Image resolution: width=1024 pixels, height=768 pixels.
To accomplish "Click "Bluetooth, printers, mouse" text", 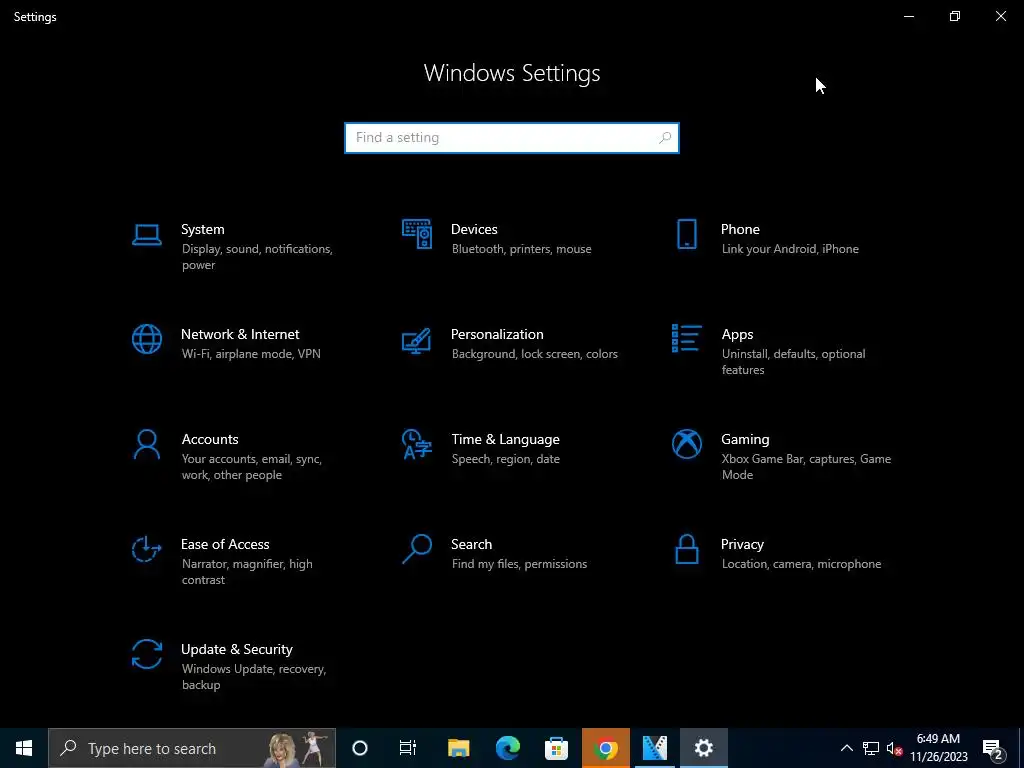I will [x=521, y=249].
